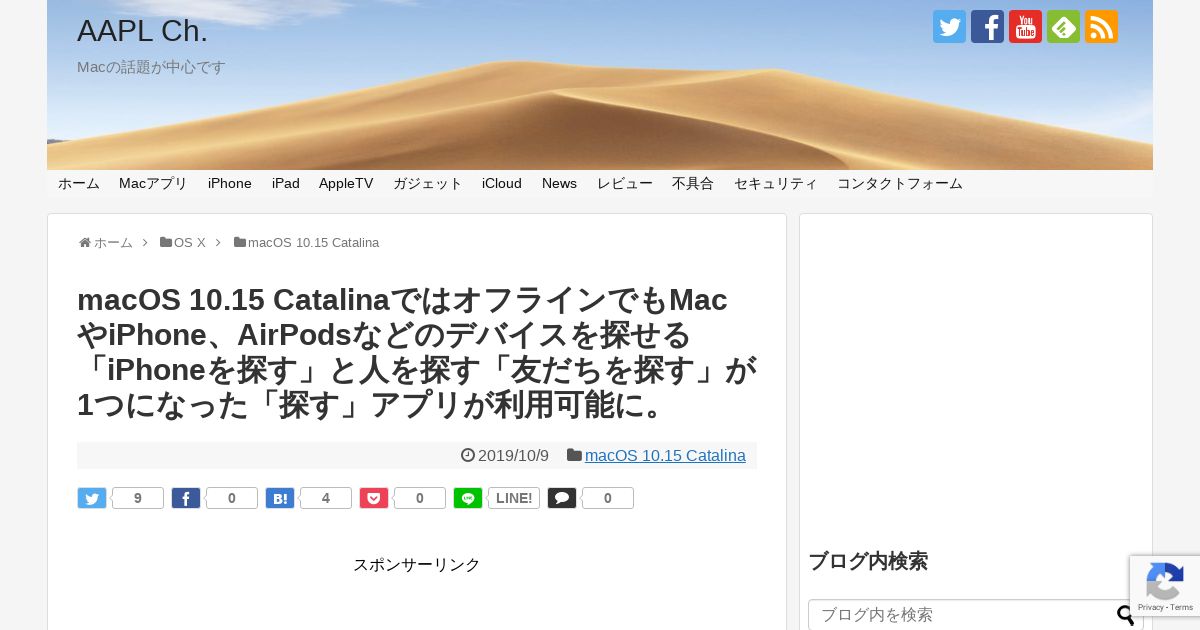The width and height of the screenshot is (1200, 630).
Task: Click the Facebook share icon below the article
Action: click(186, 498)
